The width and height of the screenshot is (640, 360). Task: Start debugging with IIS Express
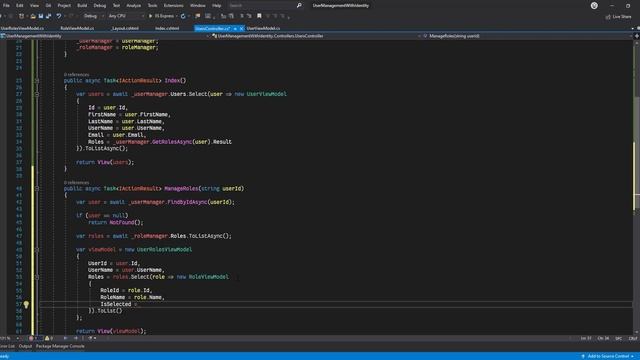[x=161, y=16]
